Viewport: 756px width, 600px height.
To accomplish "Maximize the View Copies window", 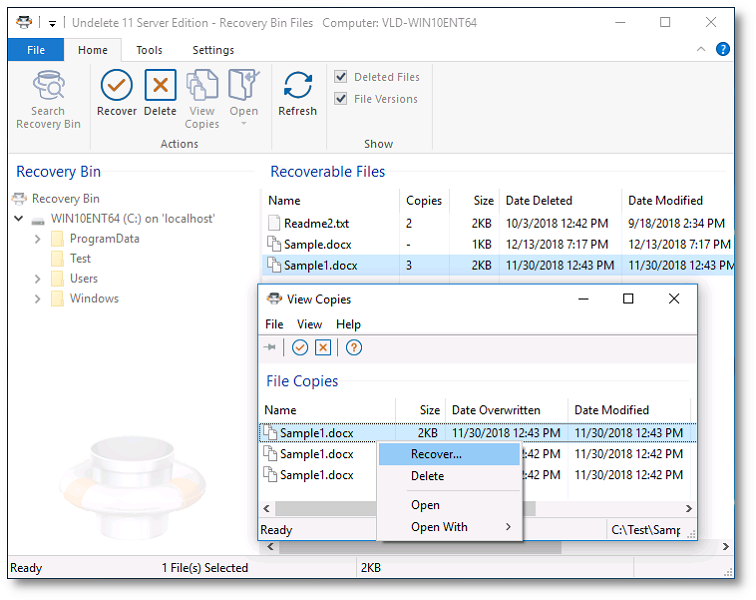I will click(628, 299).
